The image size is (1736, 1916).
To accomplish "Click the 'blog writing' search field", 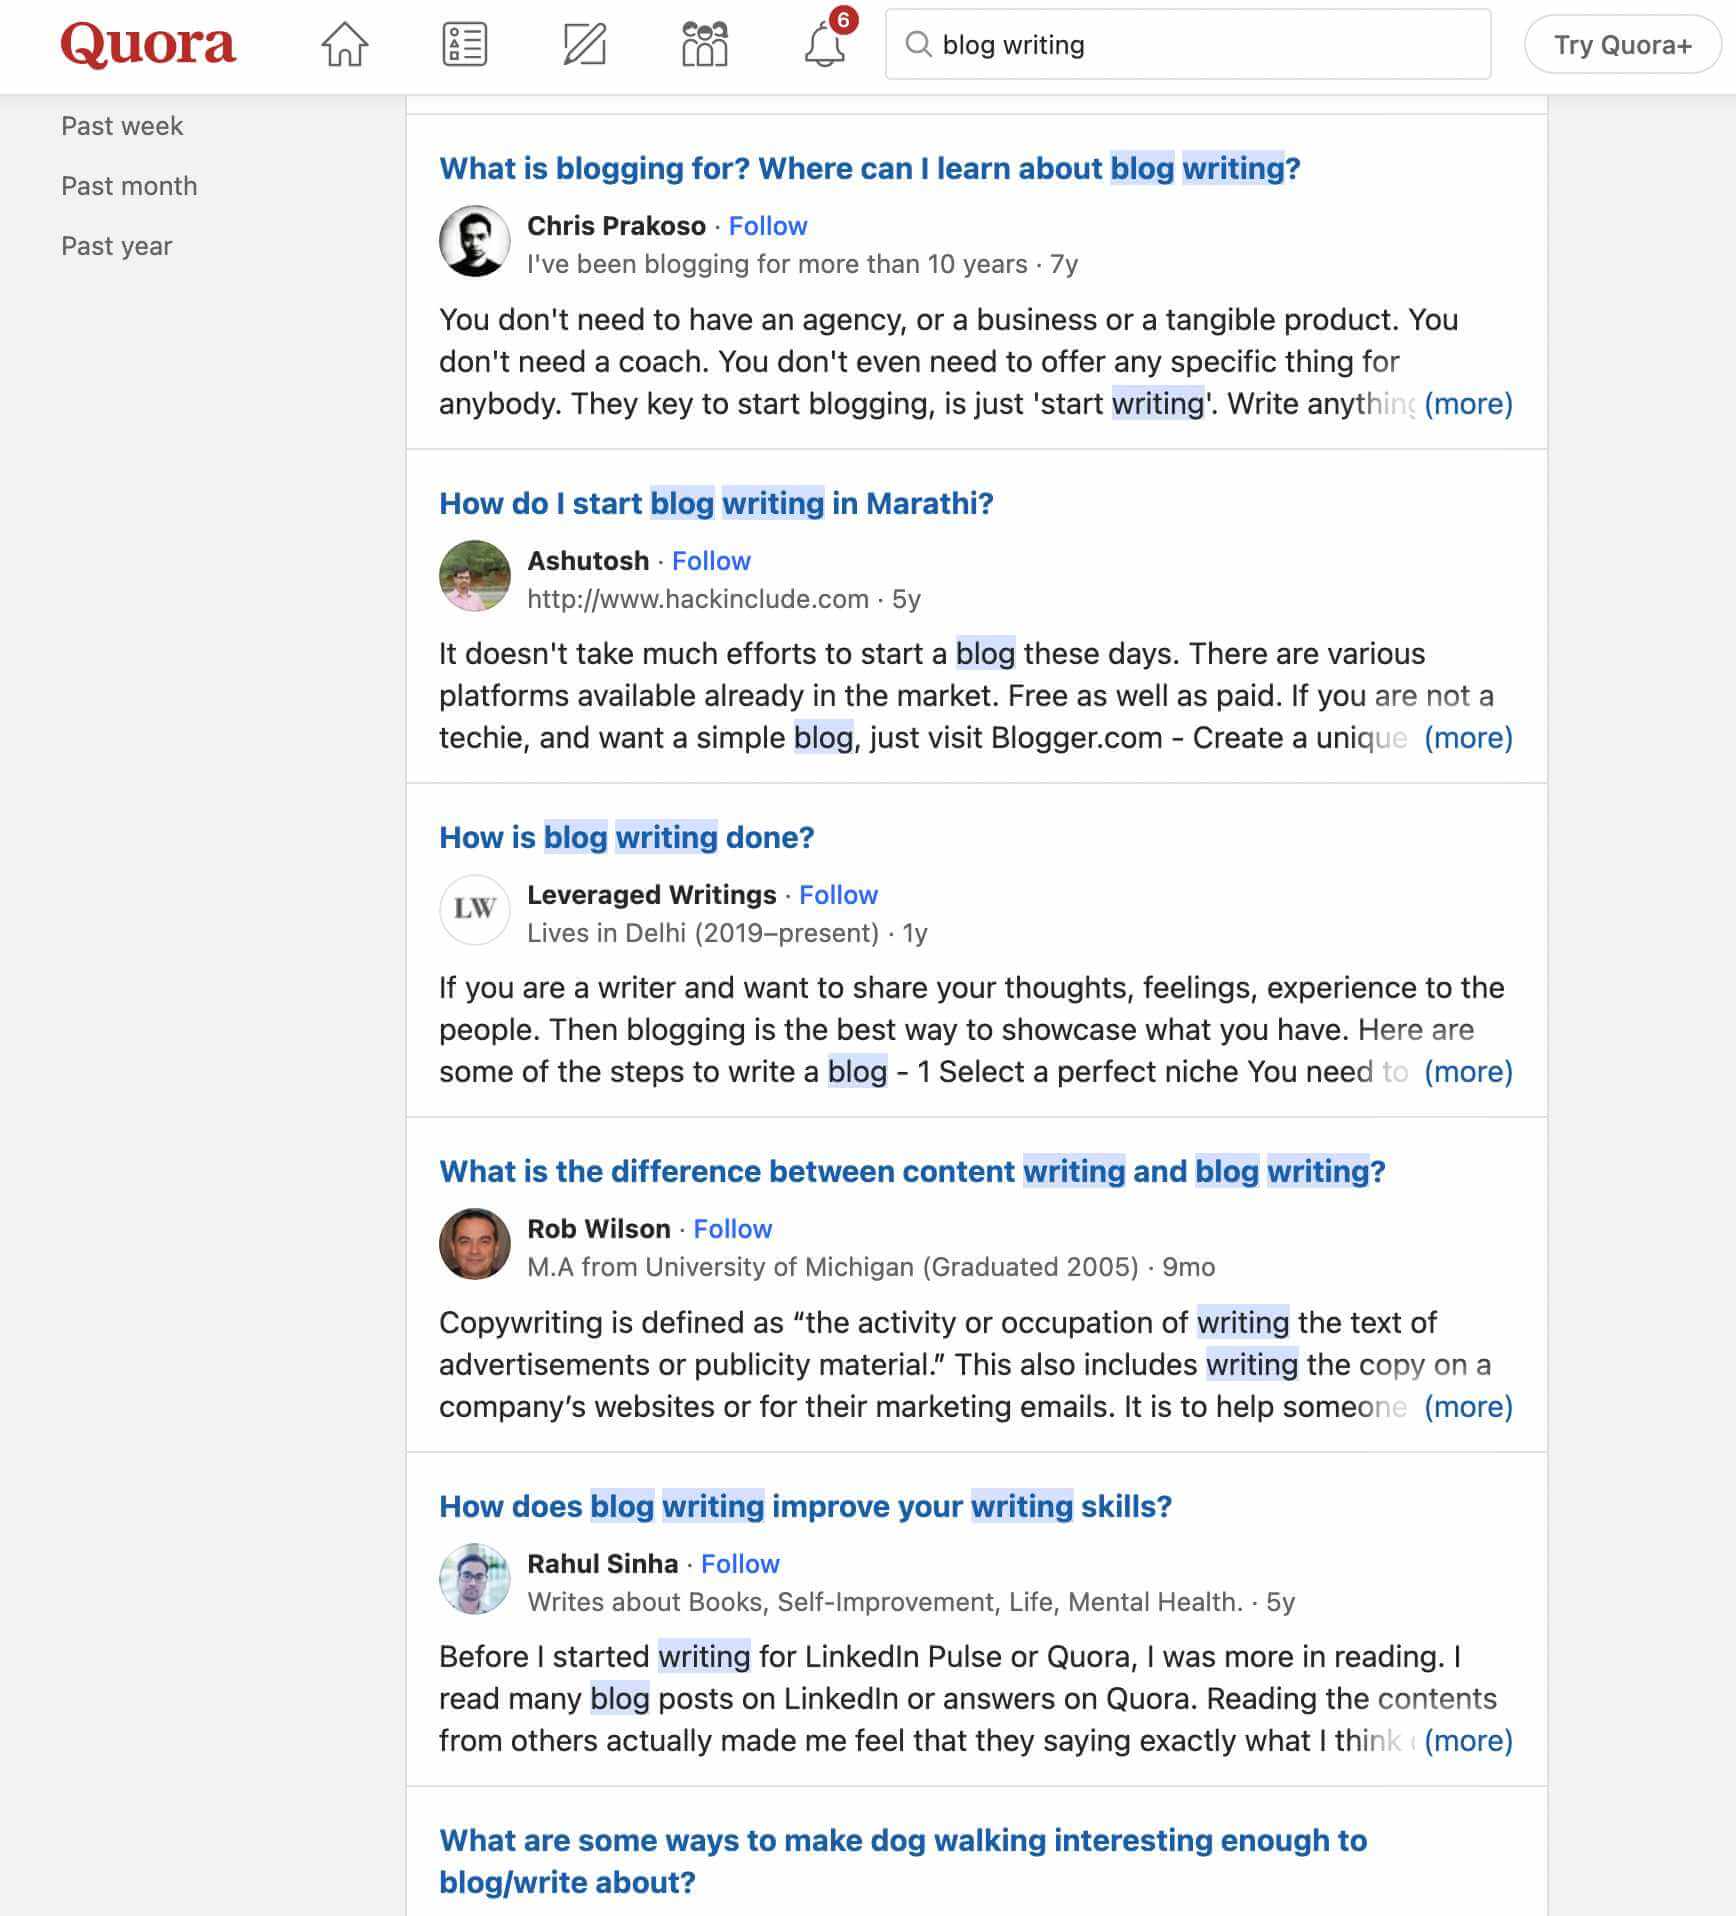I will tap(1188, 45).
